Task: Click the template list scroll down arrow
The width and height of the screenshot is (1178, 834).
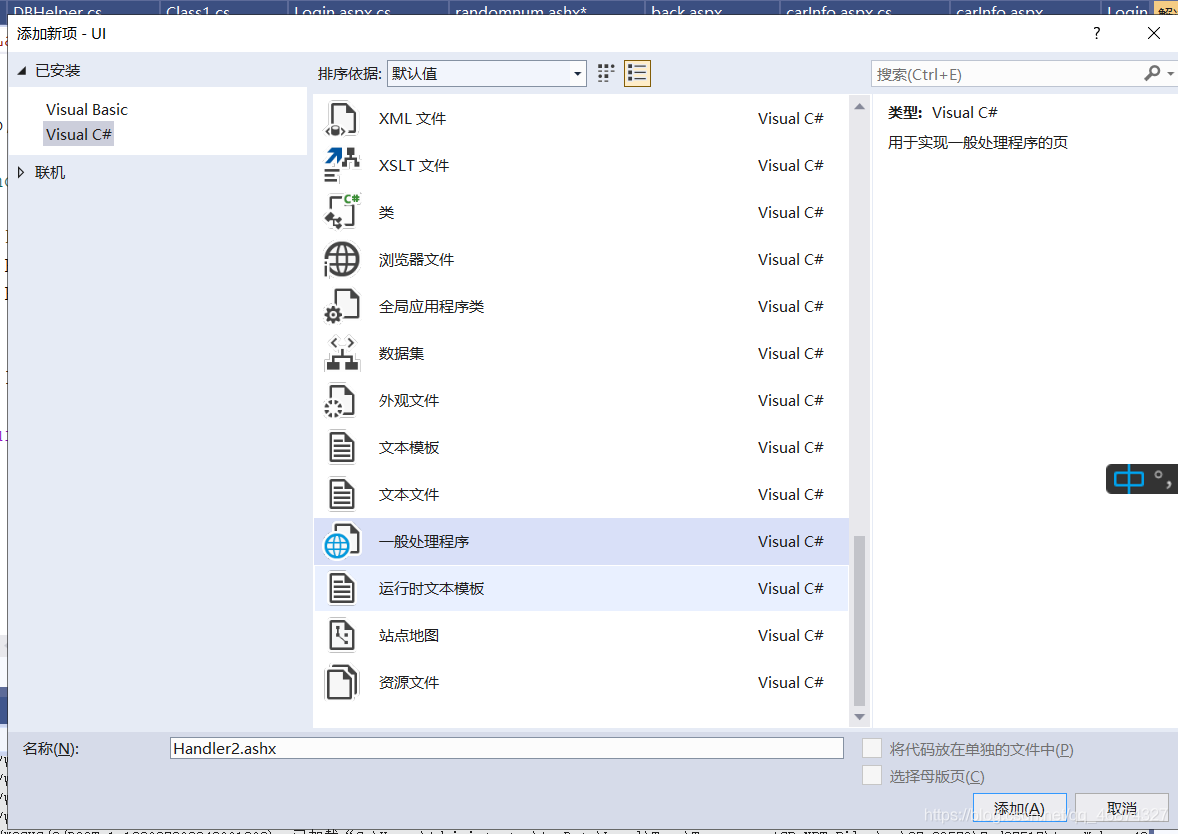Action: tap(859, 717)
